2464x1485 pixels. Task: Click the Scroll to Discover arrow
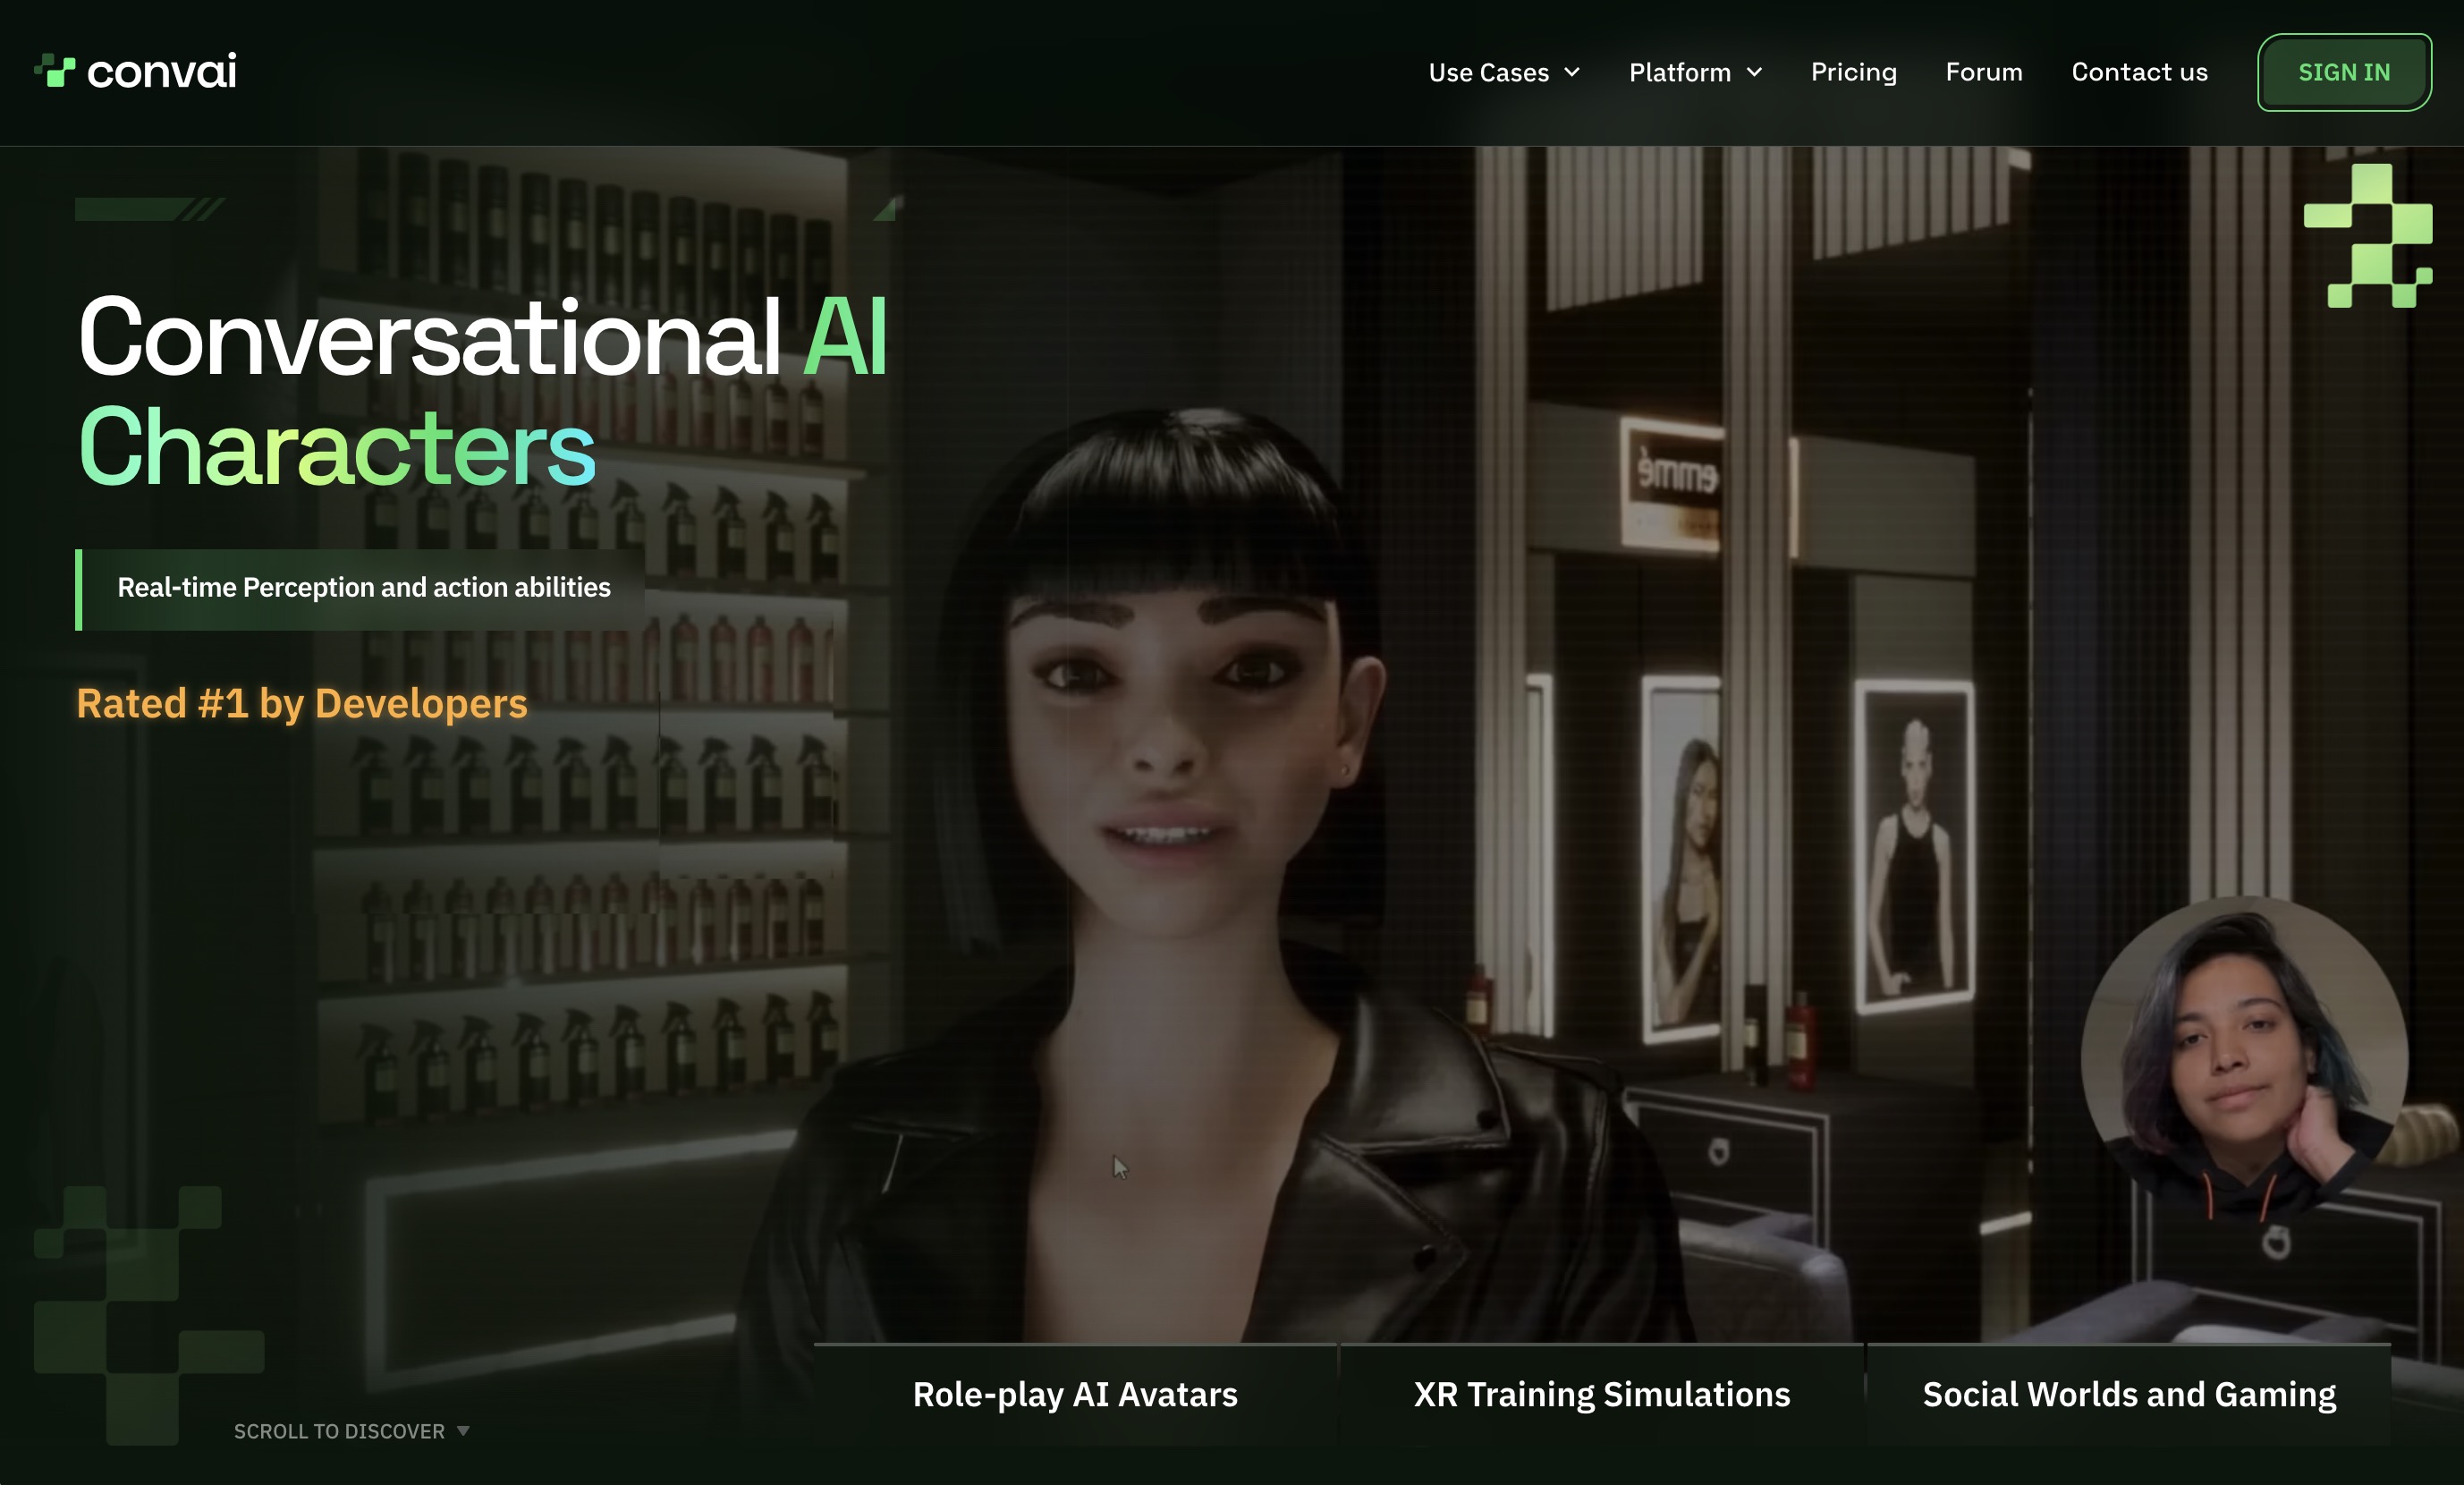pyautogui.click(x=463, y=1431)
